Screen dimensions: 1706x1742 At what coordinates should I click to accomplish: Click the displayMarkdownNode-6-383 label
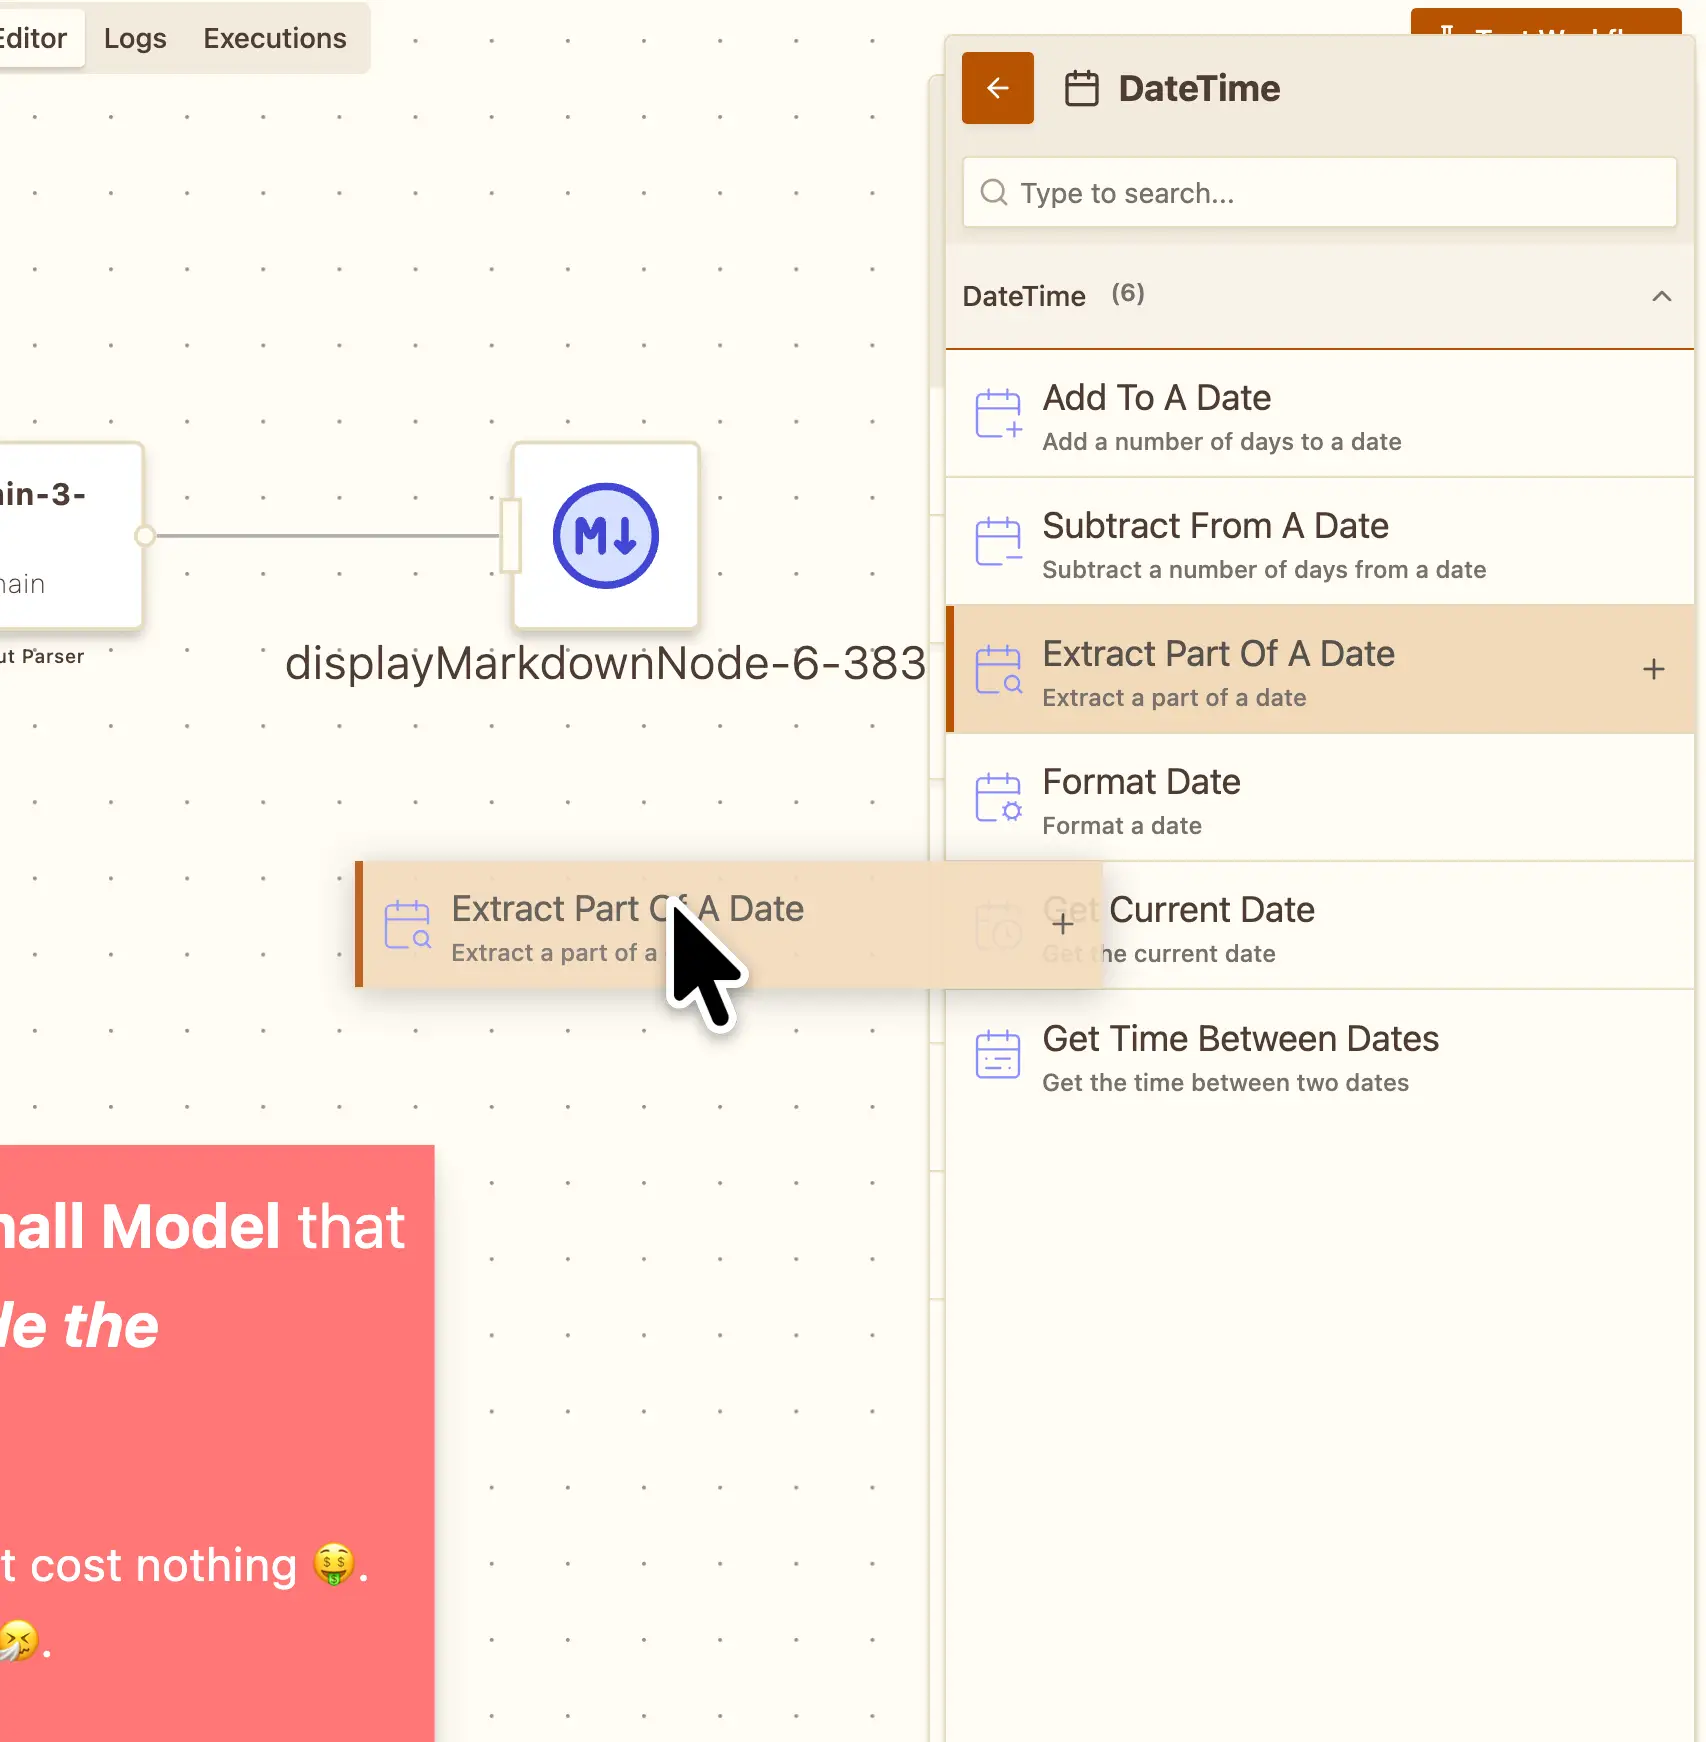click(605, 663)
